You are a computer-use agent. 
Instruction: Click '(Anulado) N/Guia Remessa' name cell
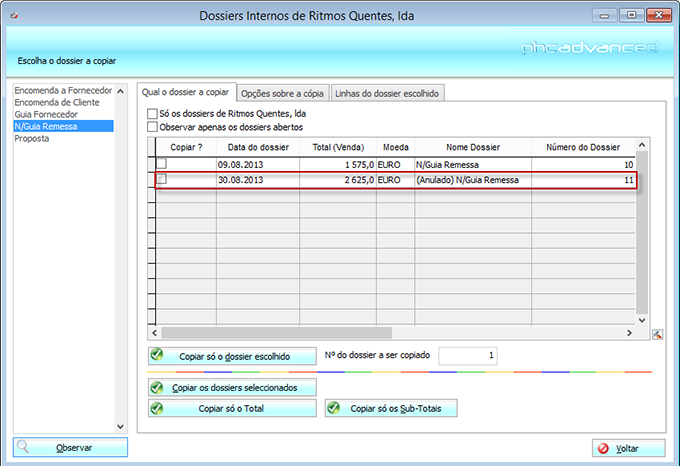473,180
